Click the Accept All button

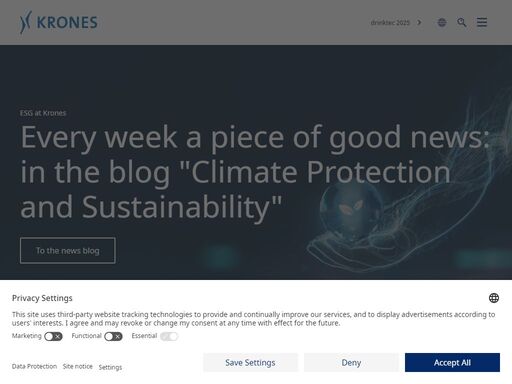tap(452, 362)
